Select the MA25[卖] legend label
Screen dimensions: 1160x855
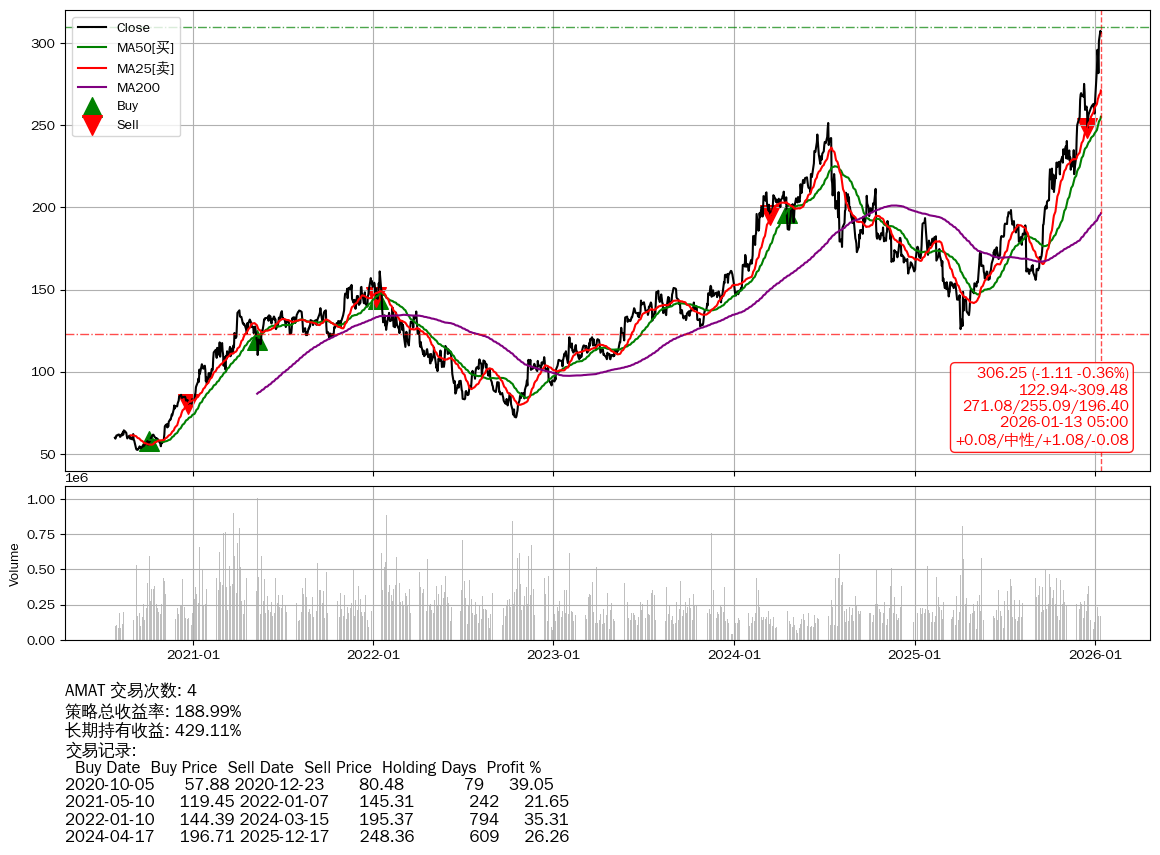(x=145, y=68)
